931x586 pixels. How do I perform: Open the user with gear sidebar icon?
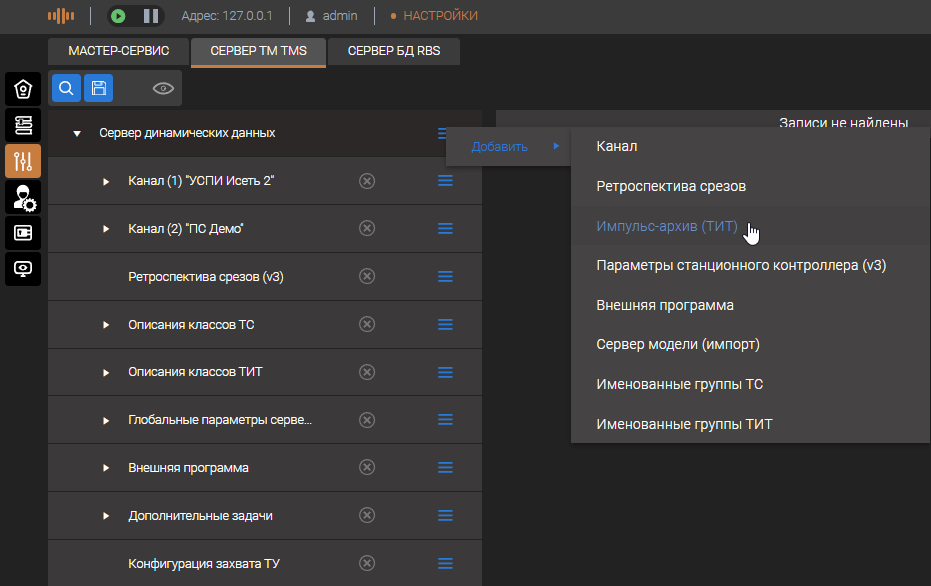[23, 197]
